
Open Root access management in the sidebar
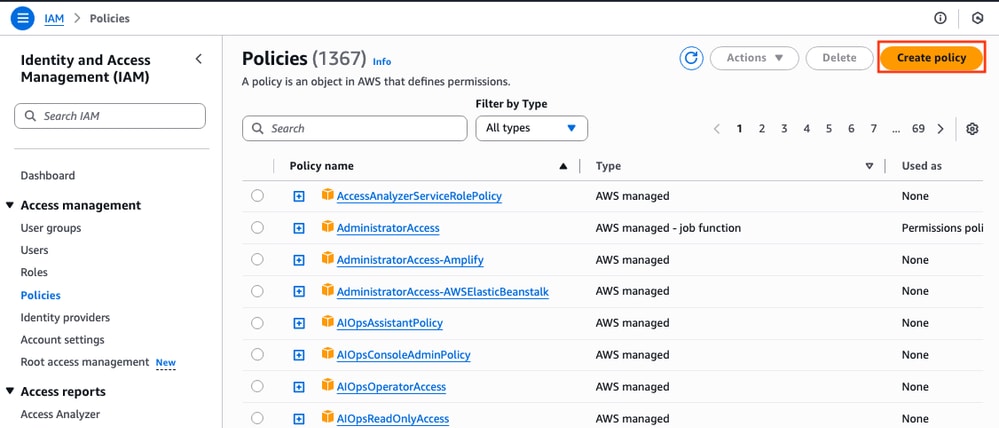pyautogui.click(x=85, y=362)
